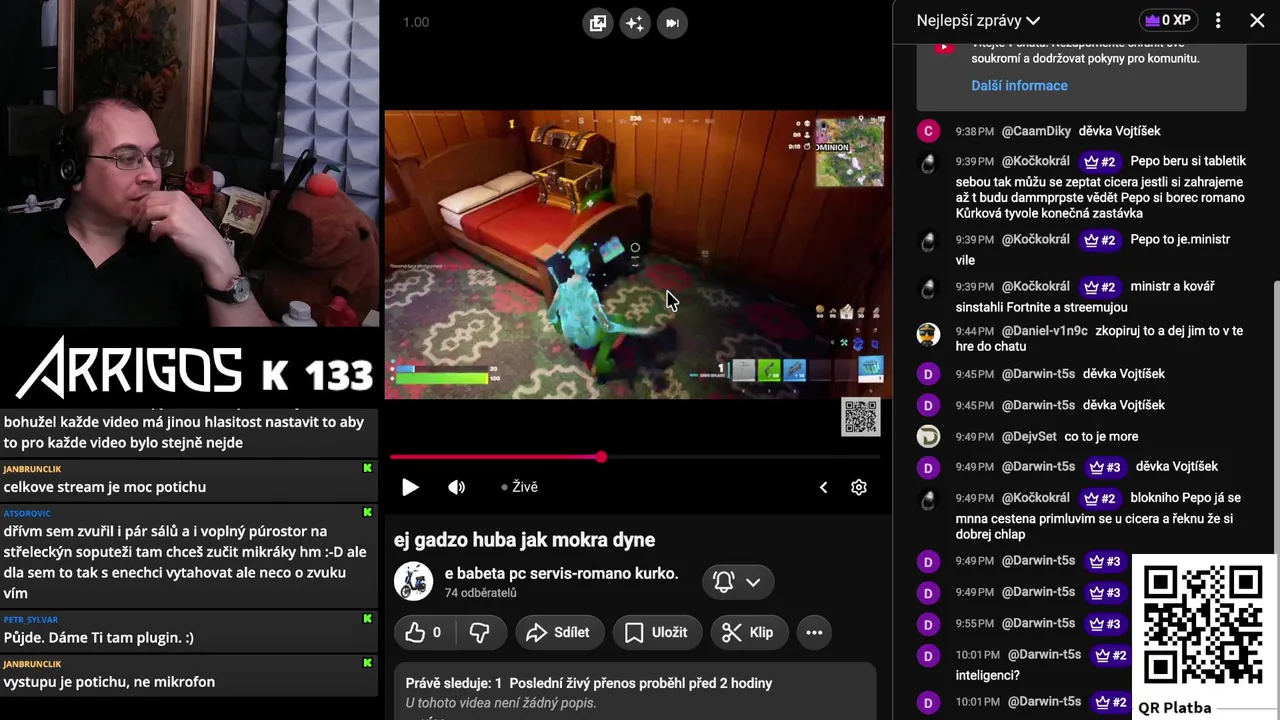Play the live video
The width and height of the screenshot is (1280, 720).
(410, 487)
